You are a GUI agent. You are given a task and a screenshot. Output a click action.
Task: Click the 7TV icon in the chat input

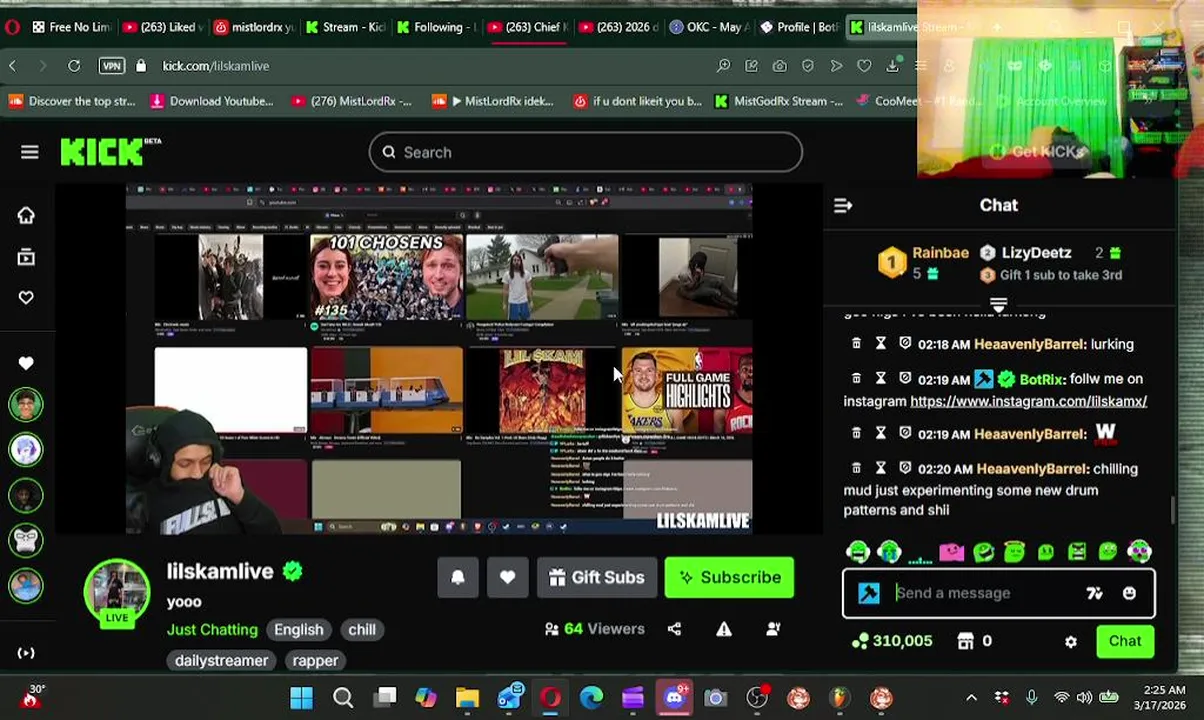[x=1094, y=593]
